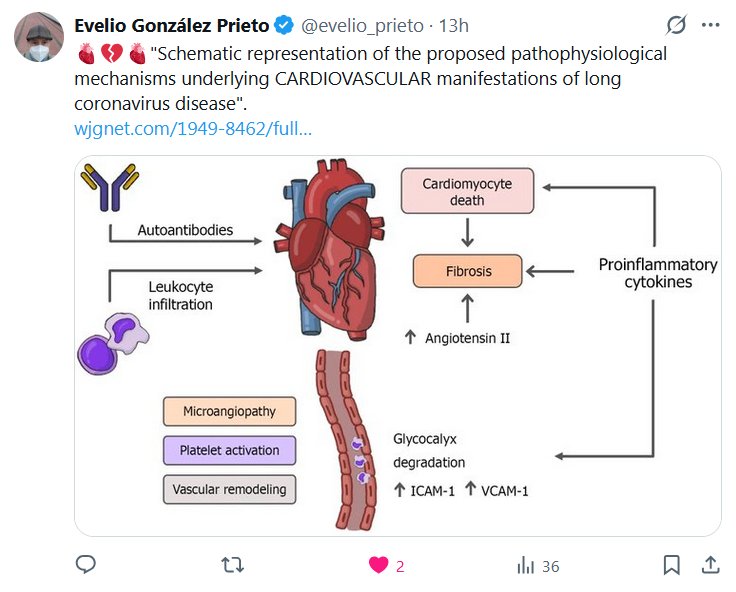Image resolution: width=736 pixels, height=592 pixels.
Task: Toggle the red heart like button
Action: (x=378, y=565)
